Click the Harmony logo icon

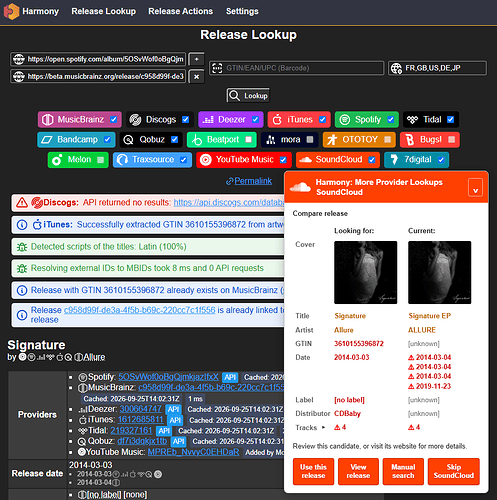click(11, 11)
